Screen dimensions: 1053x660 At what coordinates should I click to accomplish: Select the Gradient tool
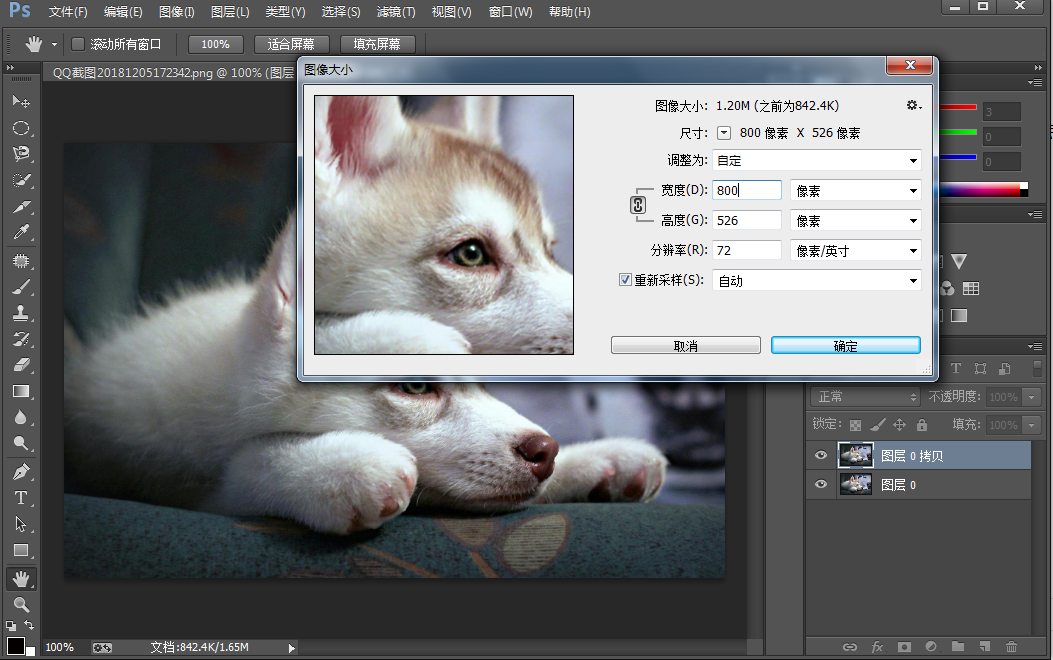(21, 391)
